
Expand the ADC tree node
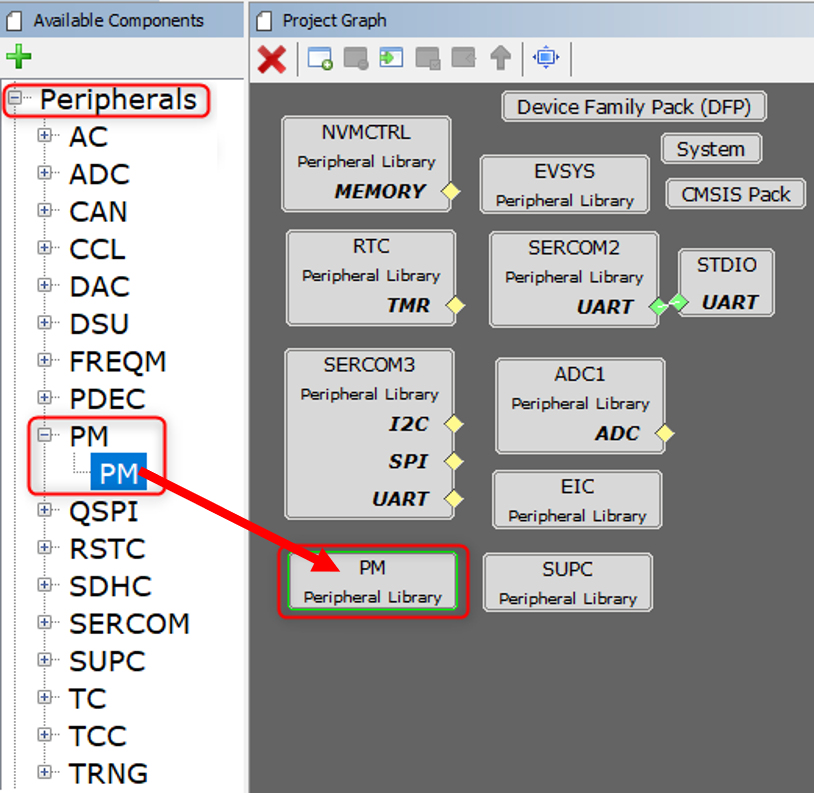44,173
